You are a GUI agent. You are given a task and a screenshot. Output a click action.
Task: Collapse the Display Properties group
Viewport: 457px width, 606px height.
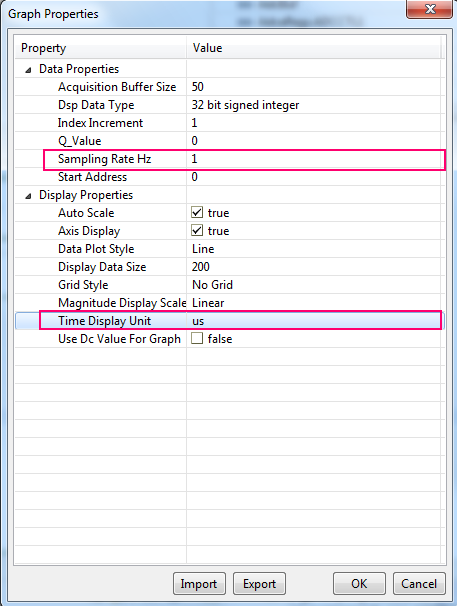28,196
